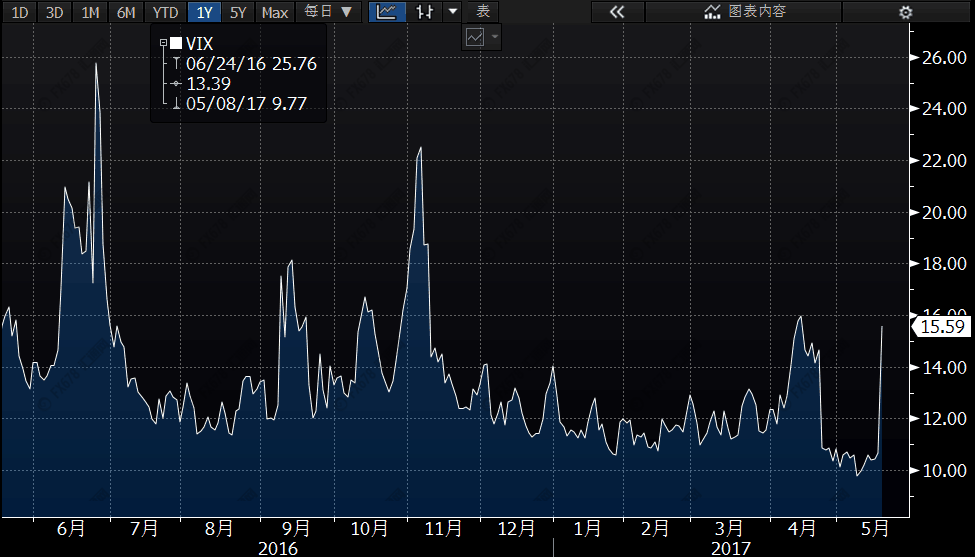
Task: Select the 1Y time range
Action: click(205, 12)
